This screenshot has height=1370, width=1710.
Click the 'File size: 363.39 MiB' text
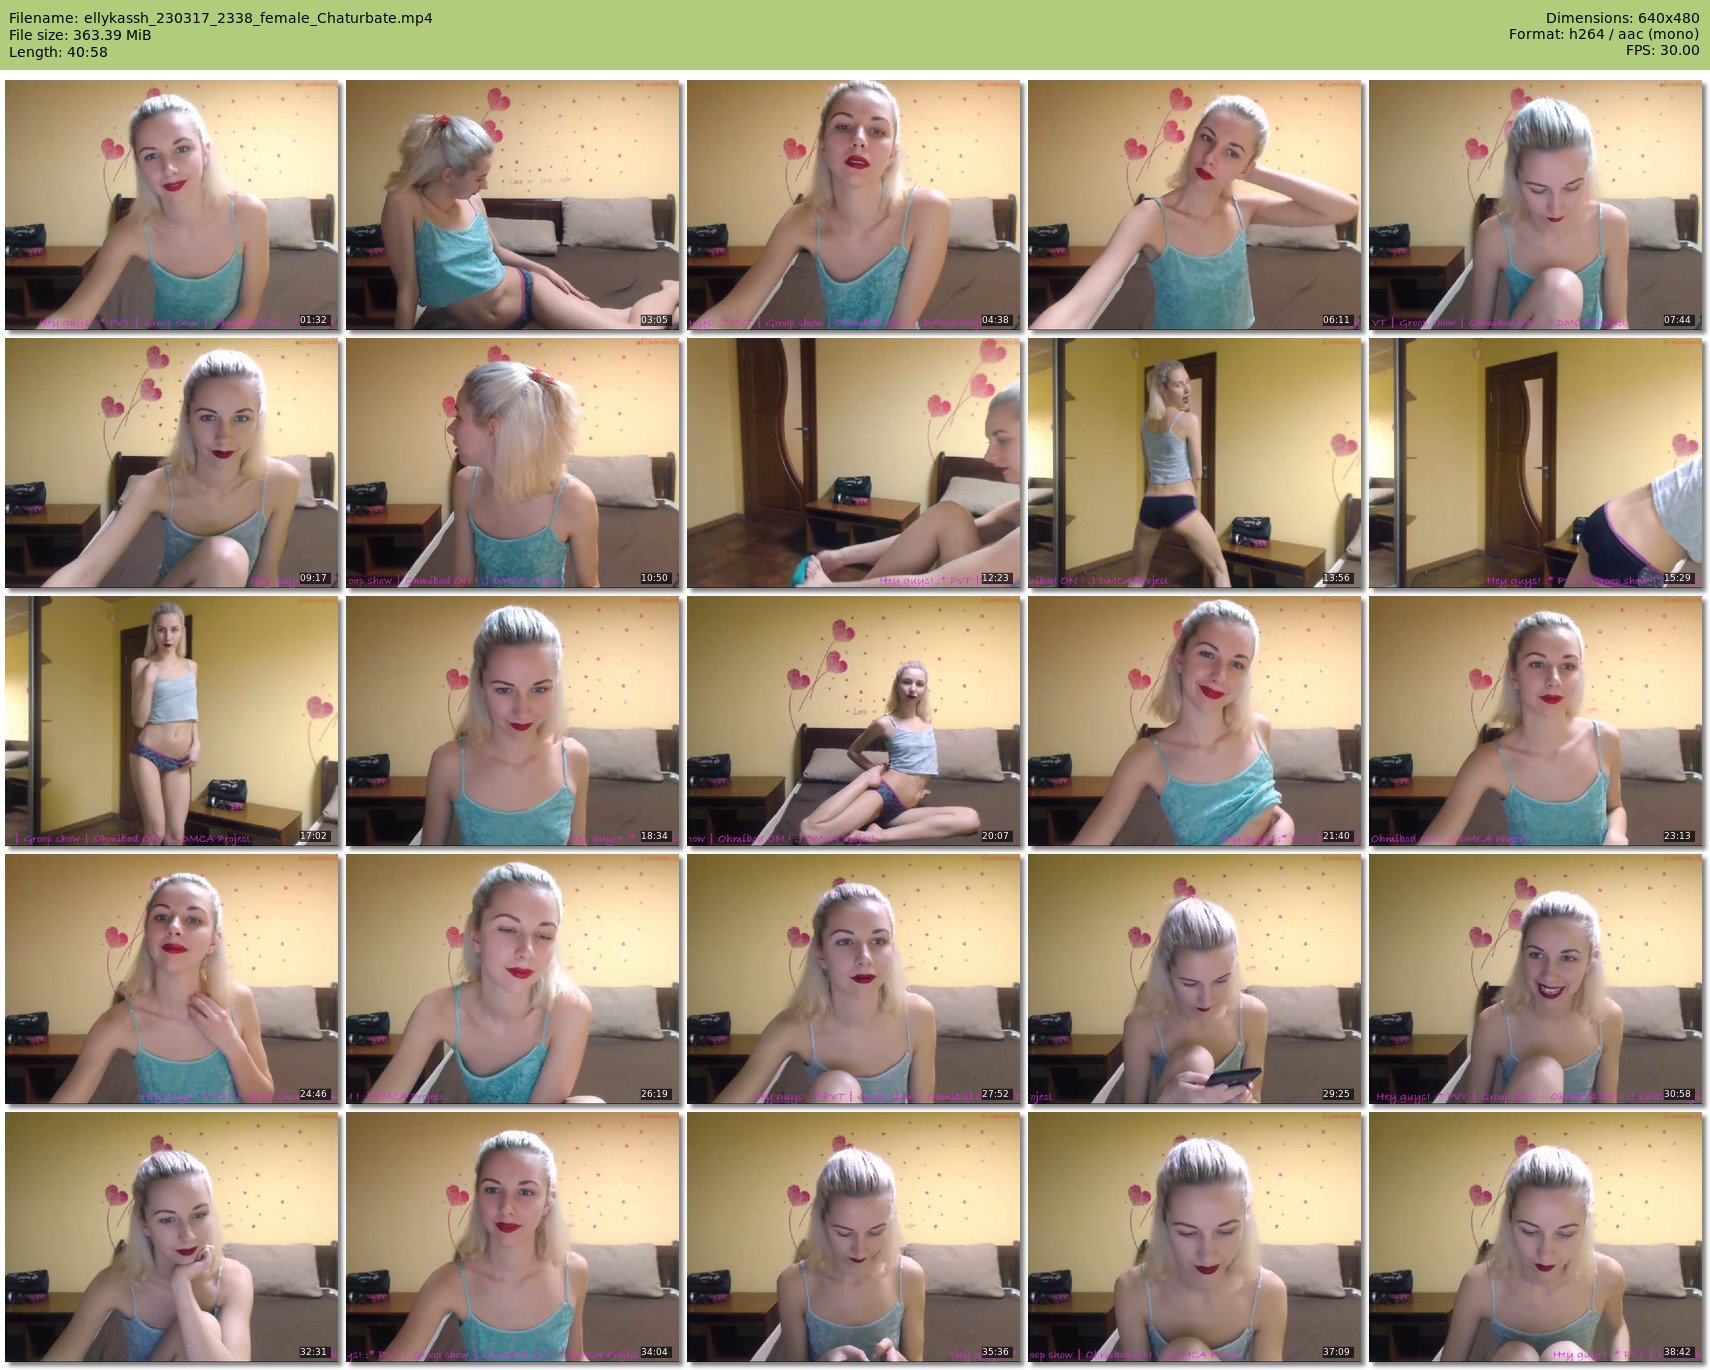click(80, 35)
